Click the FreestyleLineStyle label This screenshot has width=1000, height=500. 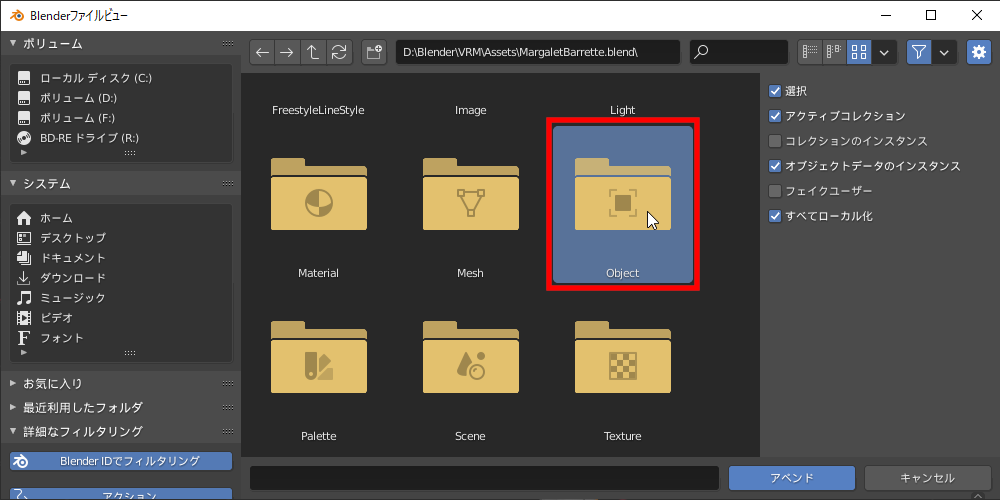318,110
